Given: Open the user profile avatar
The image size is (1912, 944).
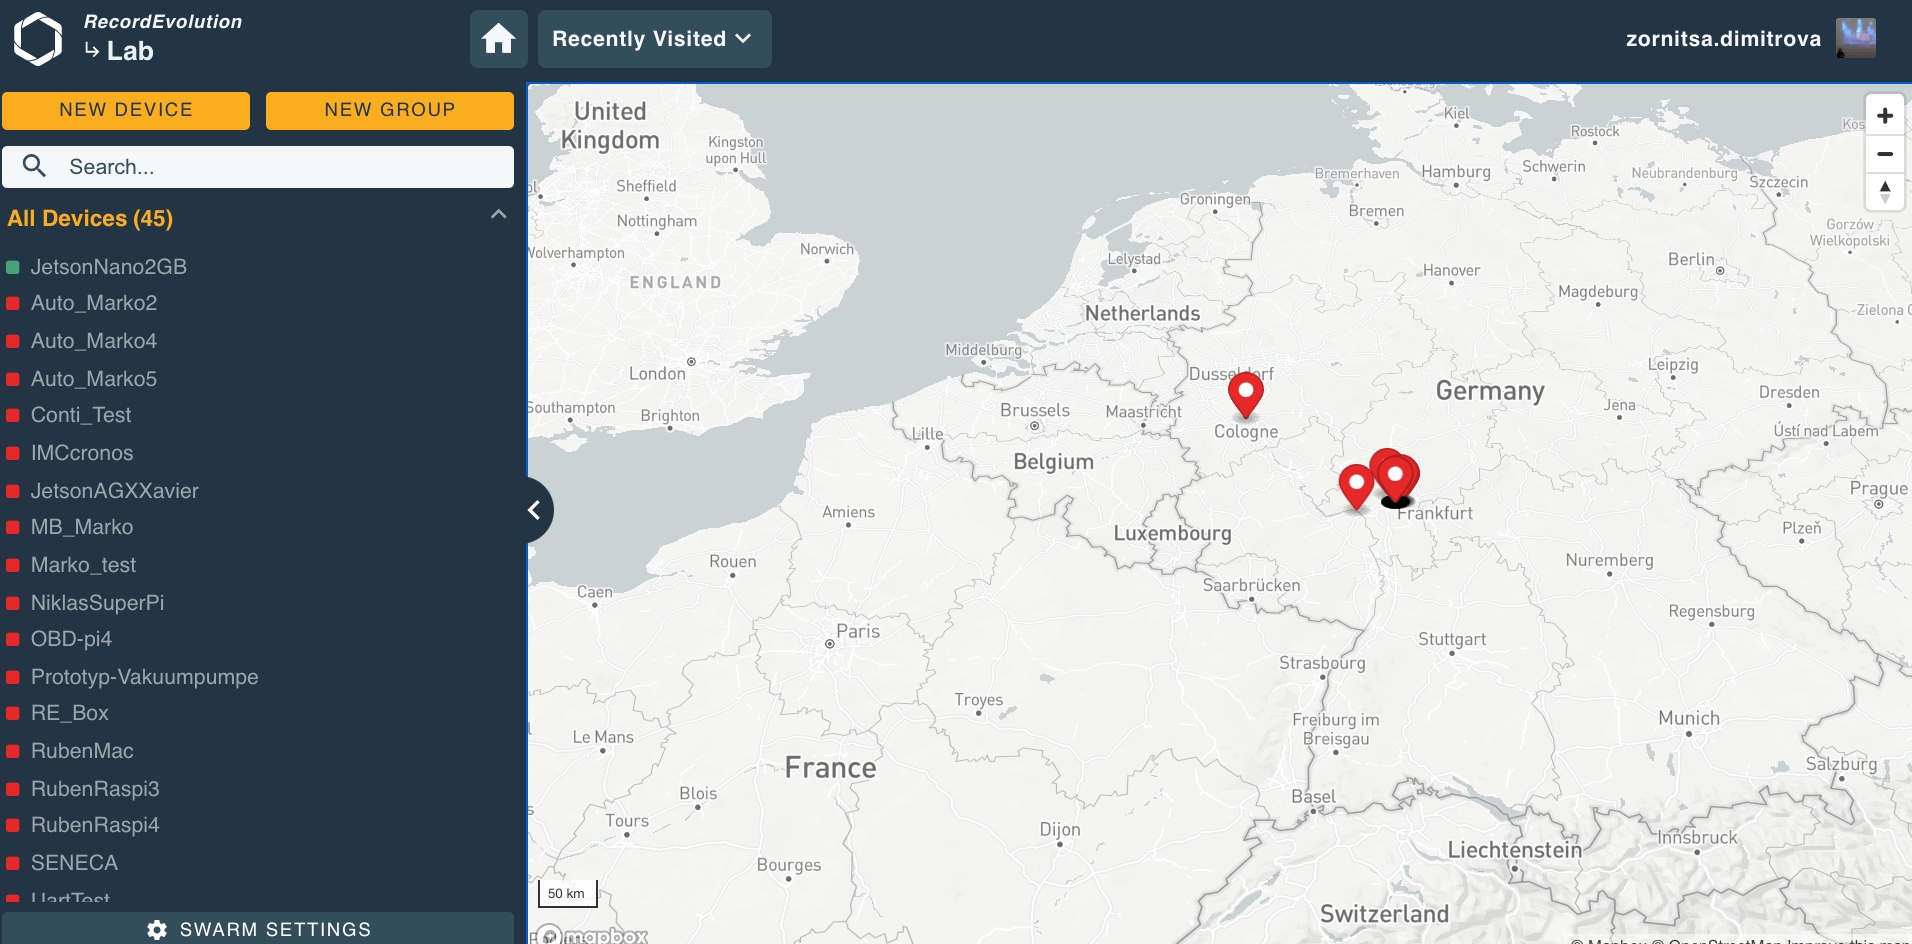Looking at the screenshot, I should pyautogui.click(x=1855, y=39).
